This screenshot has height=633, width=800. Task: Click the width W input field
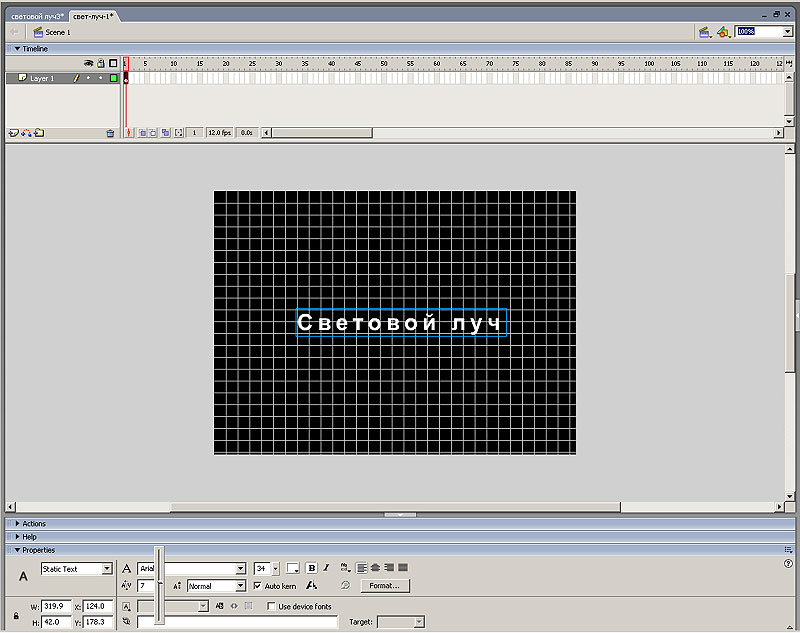(56, 606)
